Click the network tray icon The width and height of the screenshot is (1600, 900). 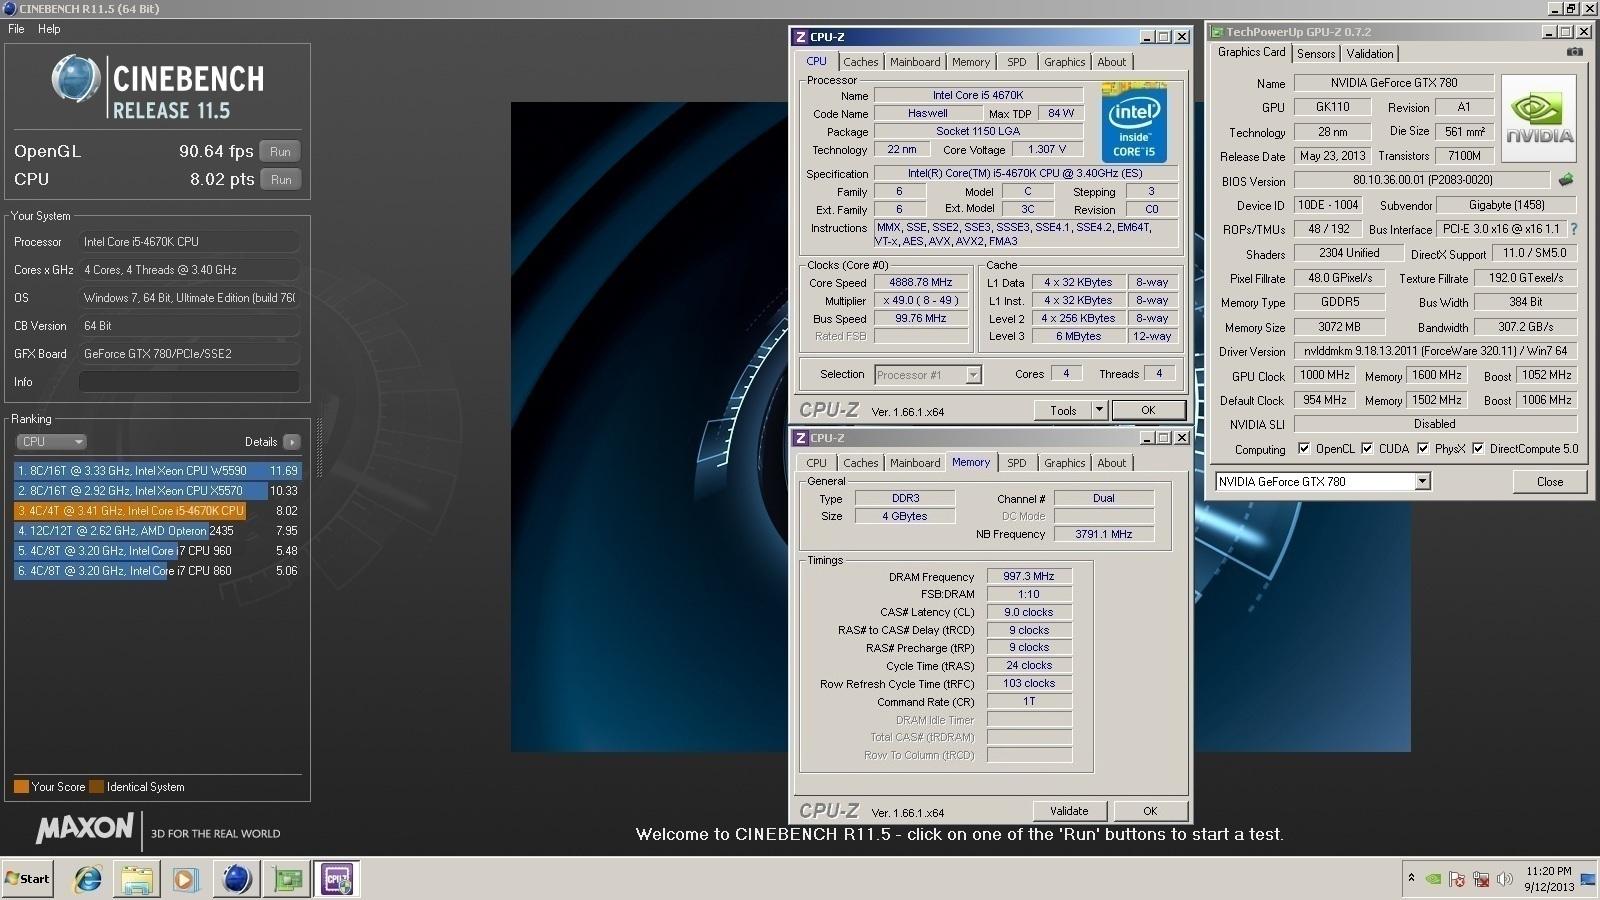click(x=1481, y=879)
